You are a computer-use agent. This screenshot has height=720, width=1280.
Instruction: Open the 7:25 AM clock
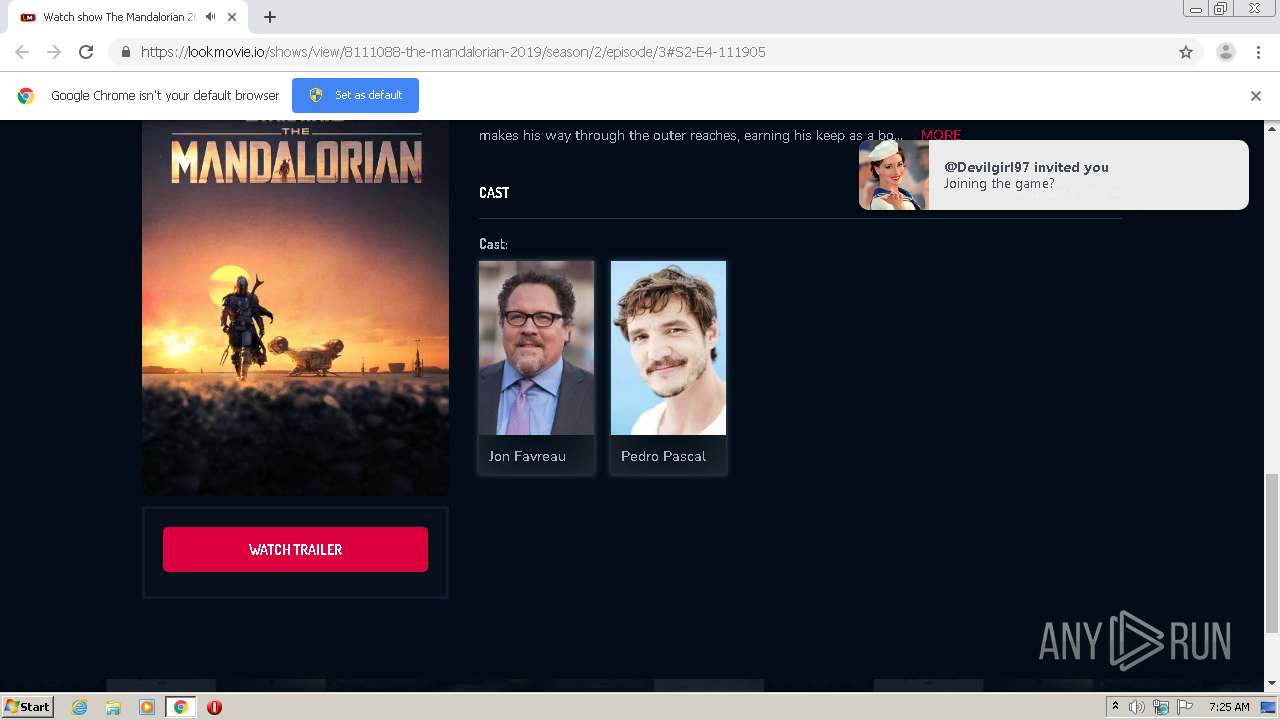pos(1229,707)
